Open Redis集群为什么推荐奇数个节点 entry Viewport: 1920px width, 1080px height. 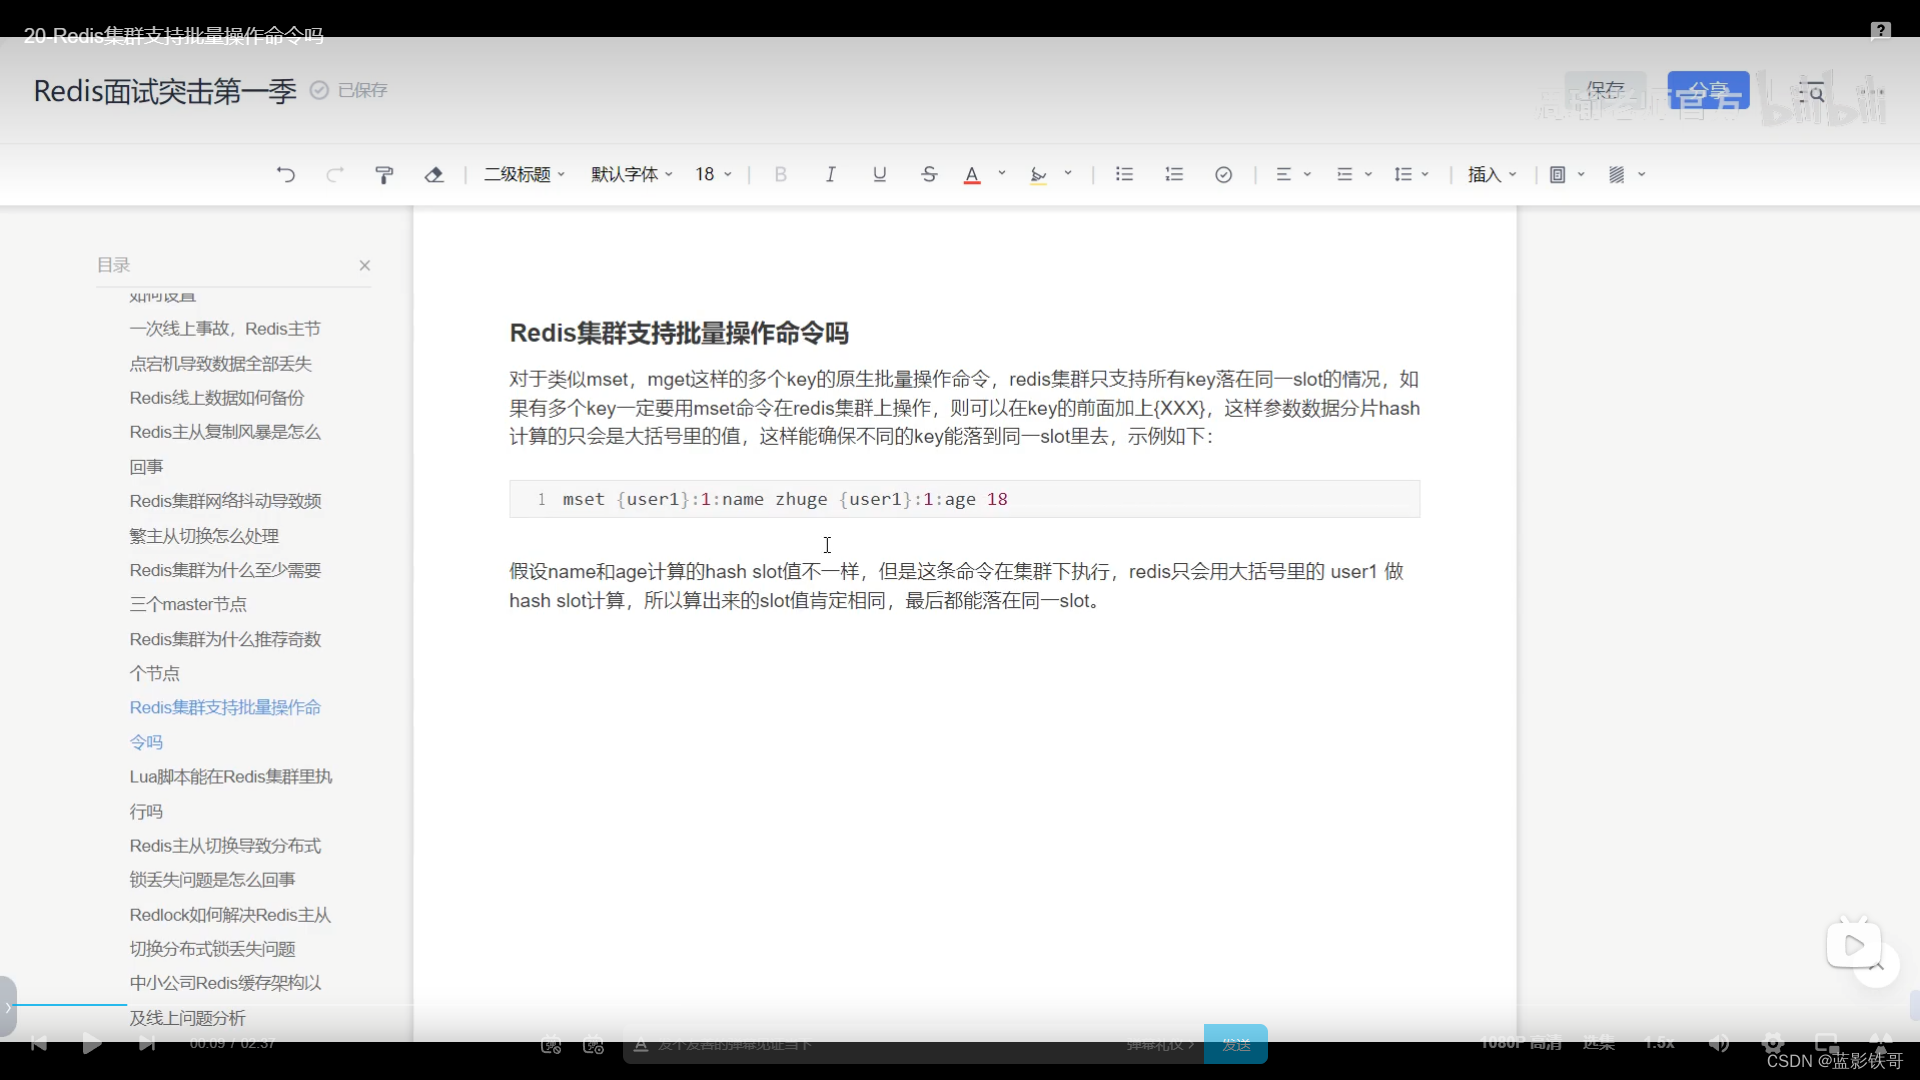click(x=225, y=656)
